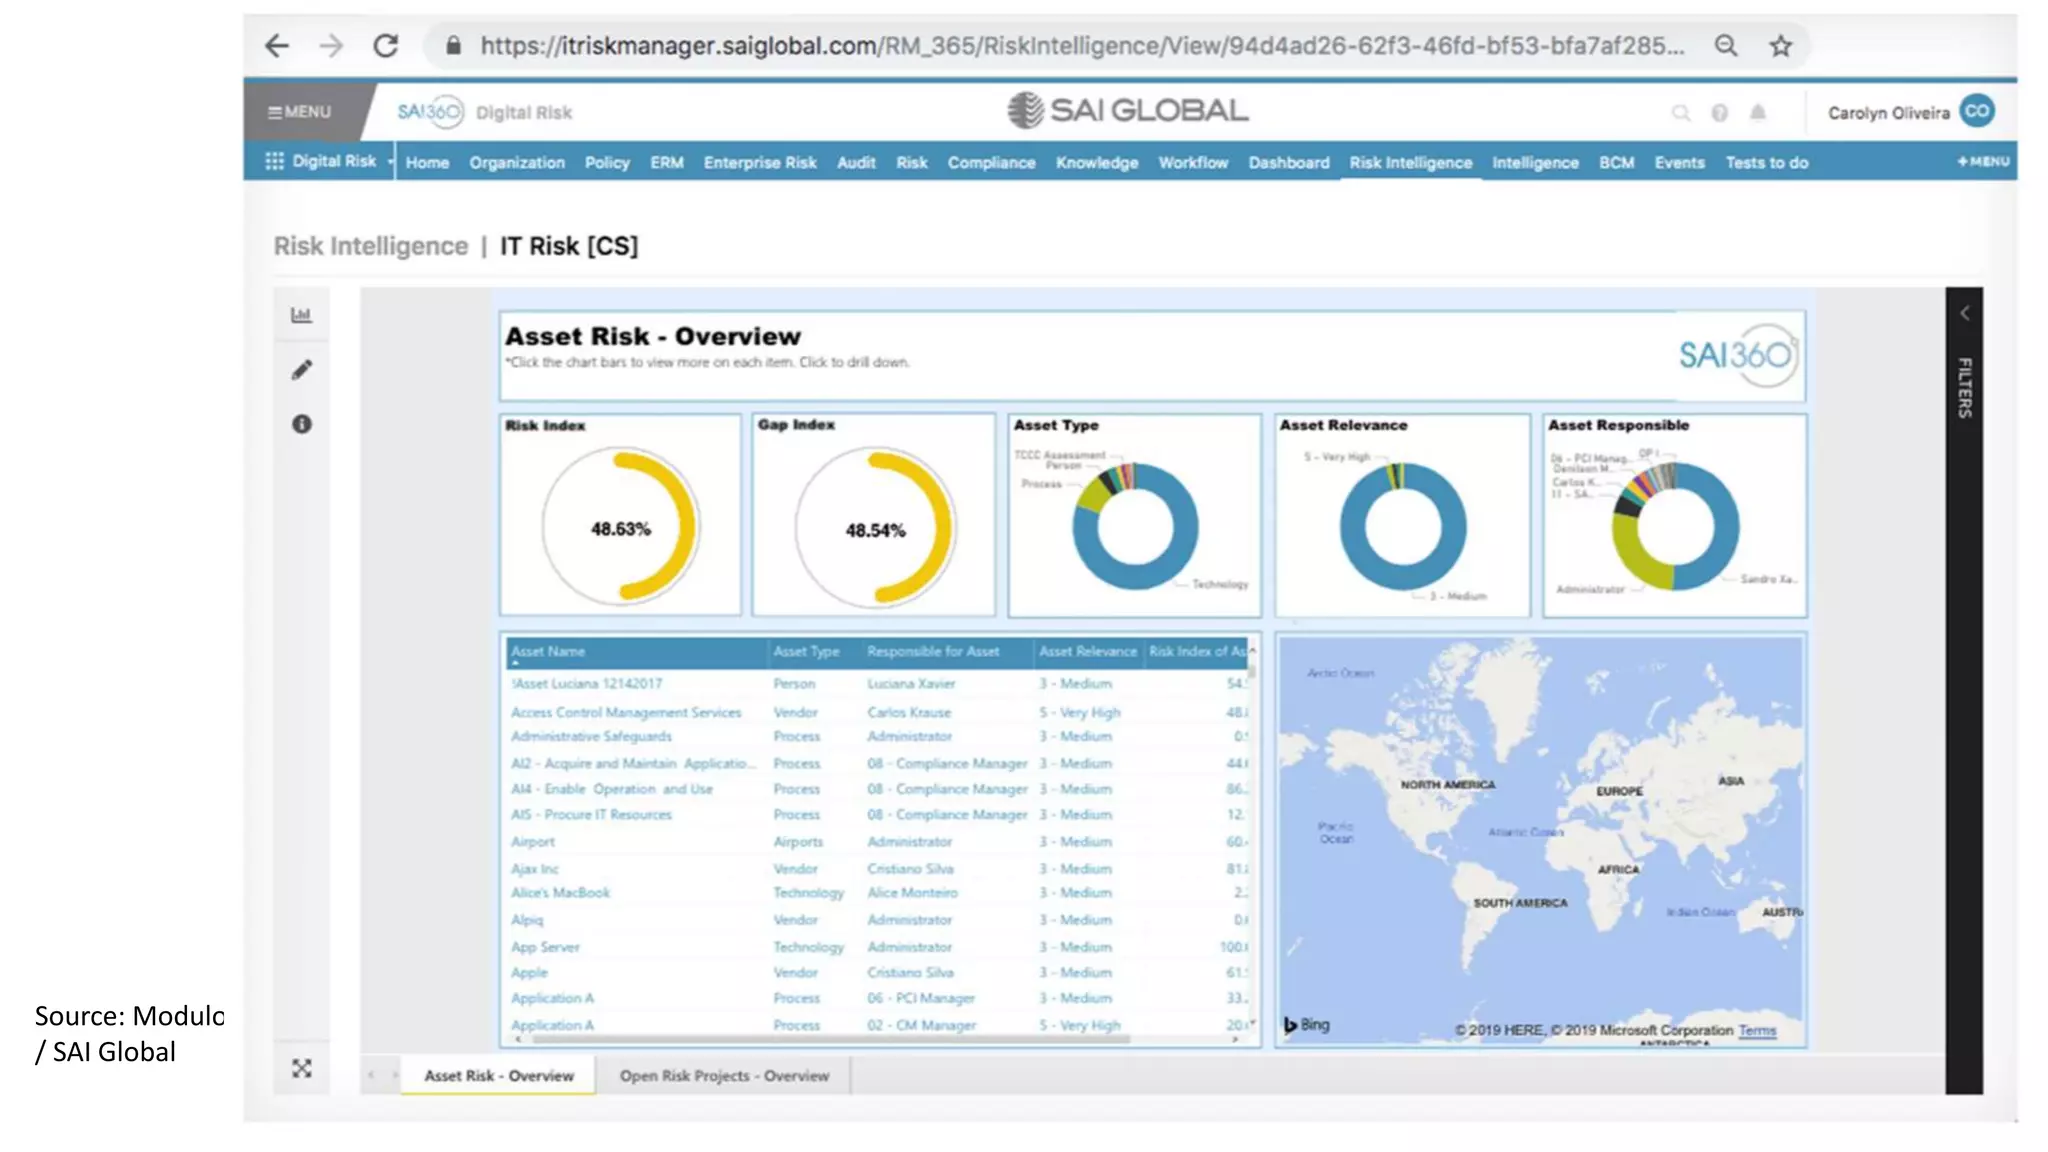Bookmark page with the star icon

pyautogui.click(x=1780, y=46)
